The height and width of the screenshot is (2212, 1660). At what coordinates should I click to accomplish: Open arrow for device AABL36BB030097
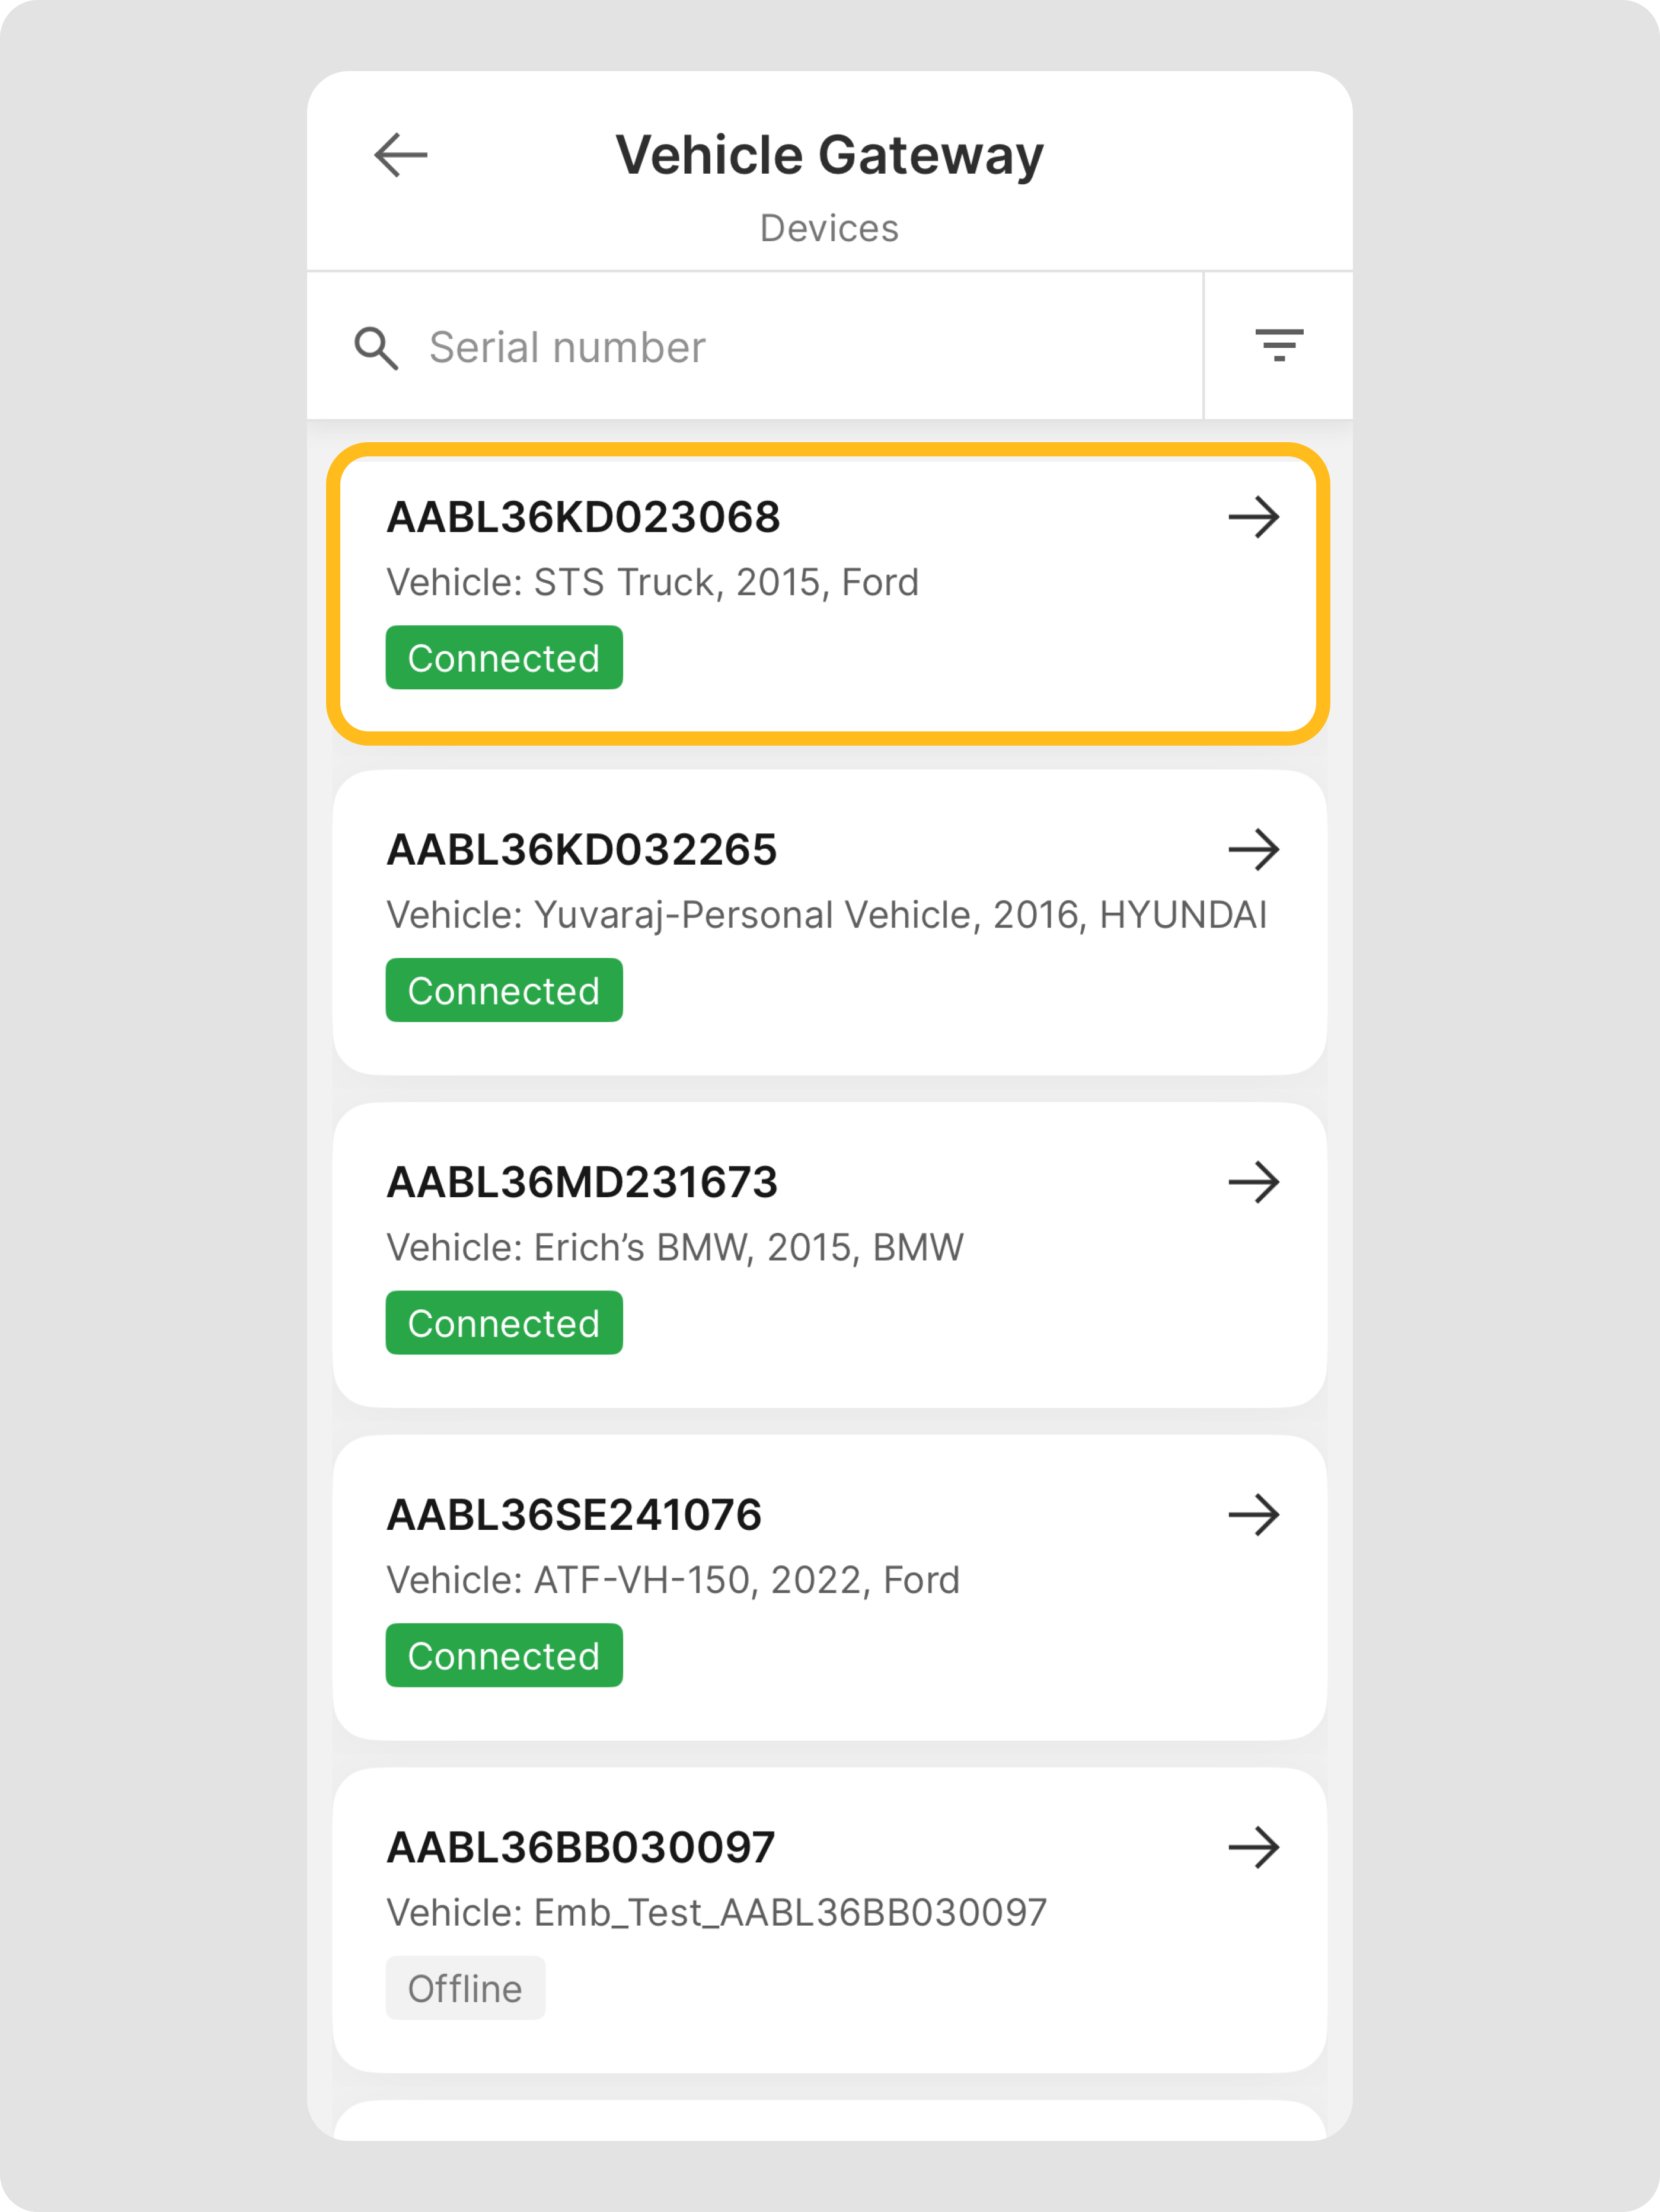[x=1254, y=1848]
